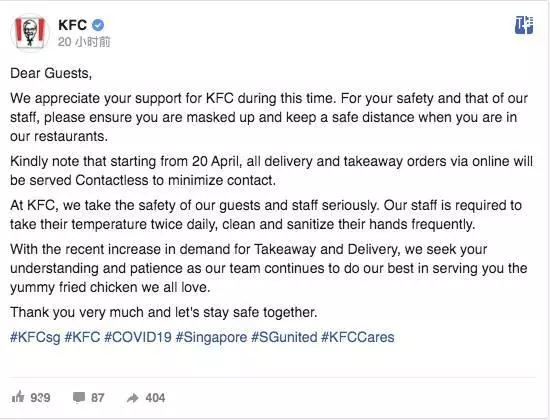The image size is (550, 420).
Task: Follow the #COVID19 hashtag
Action: tap(138, 337)
